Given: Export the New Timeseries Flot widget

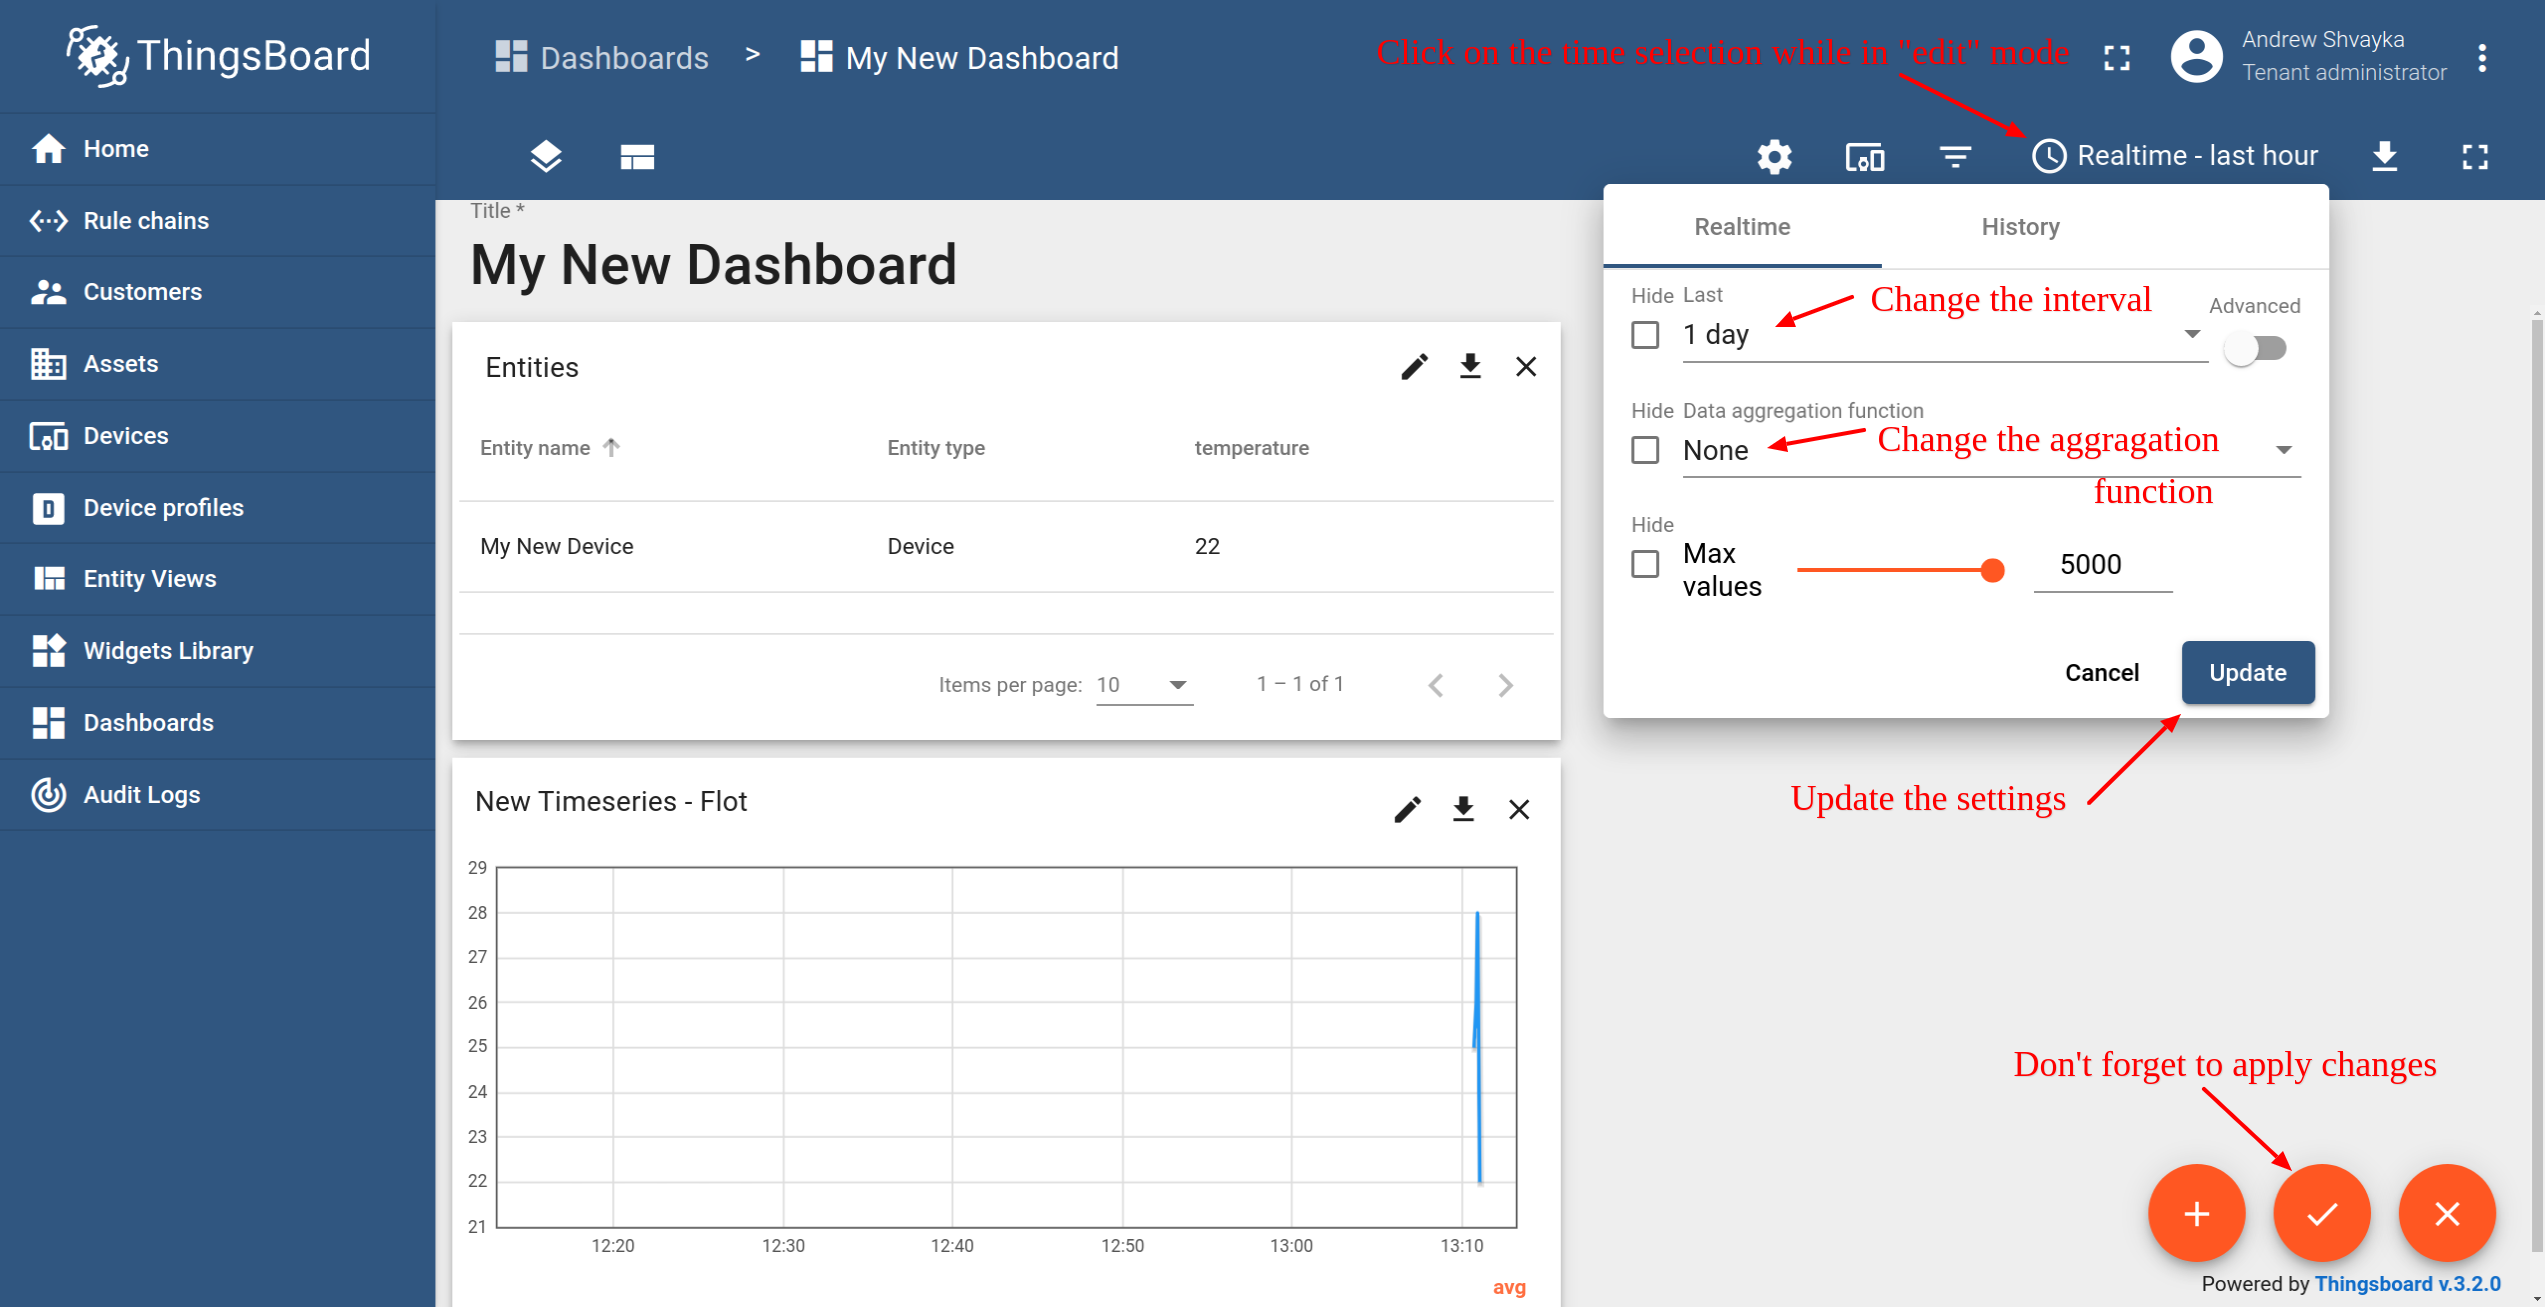Looking at the screenshot, I should click(1463, 809).
